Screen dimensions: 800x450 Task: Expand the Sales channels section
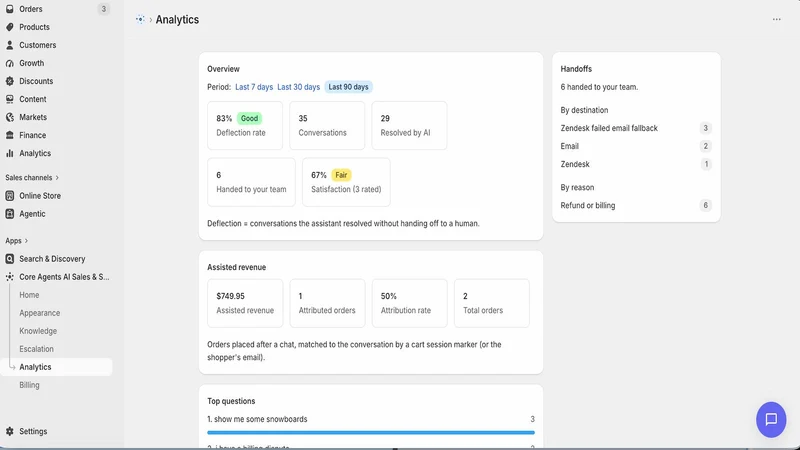(32, 178)
